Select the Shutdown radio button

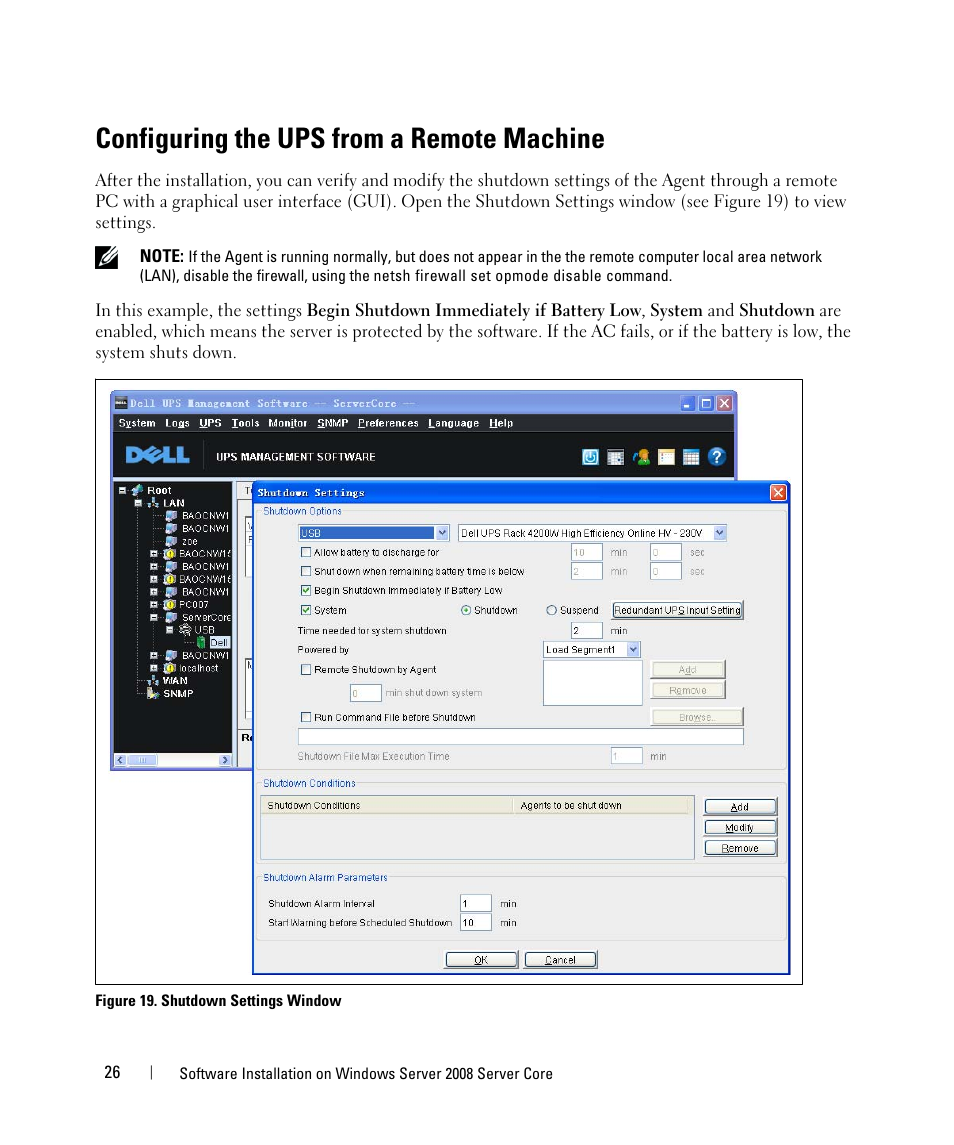465,610
